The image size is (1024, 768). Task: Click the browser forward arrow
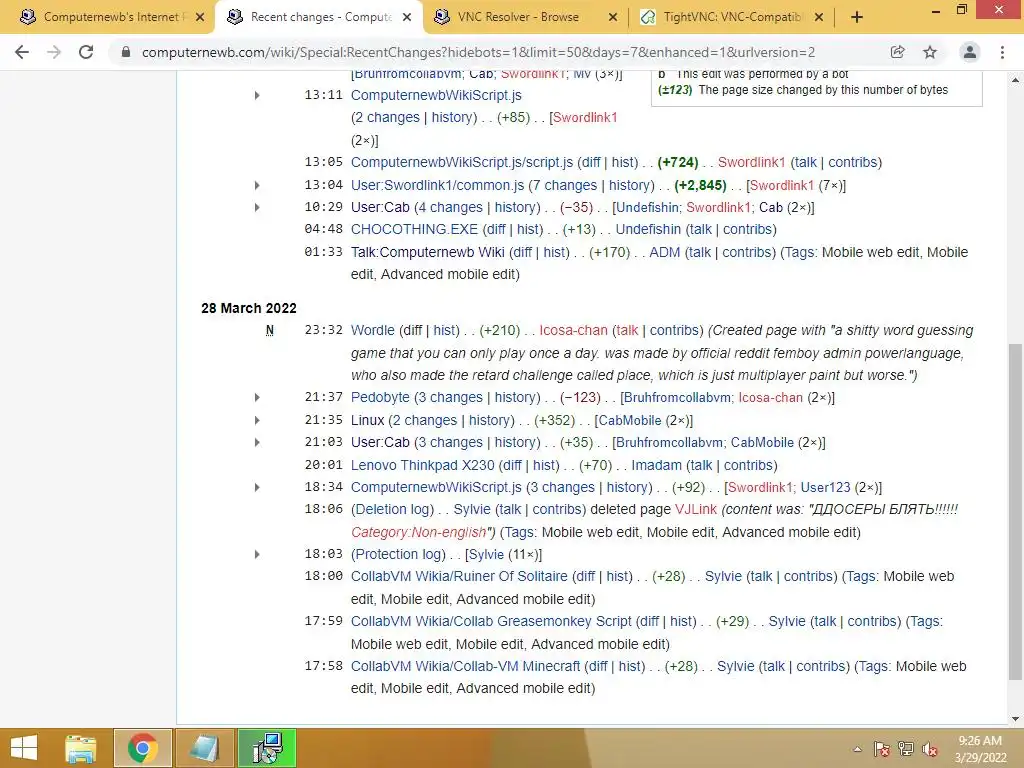(x=54, y=52)
